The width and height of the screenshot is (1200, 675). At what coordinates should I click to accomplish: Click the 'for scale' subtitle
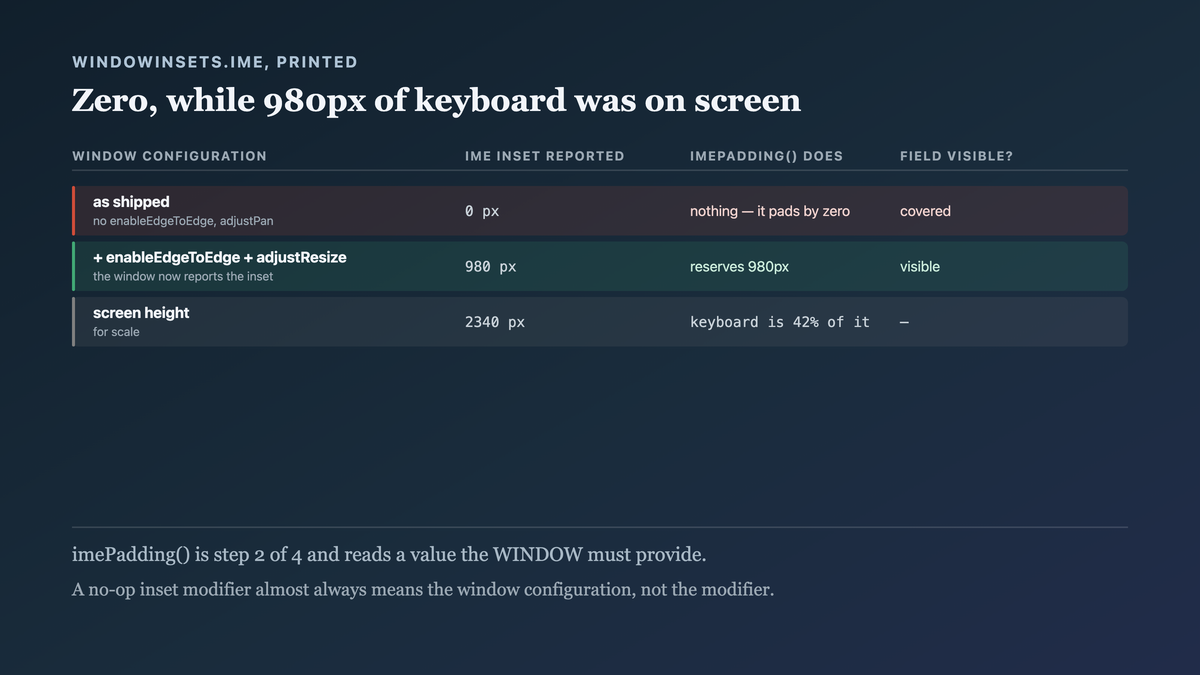pos(116,332)
